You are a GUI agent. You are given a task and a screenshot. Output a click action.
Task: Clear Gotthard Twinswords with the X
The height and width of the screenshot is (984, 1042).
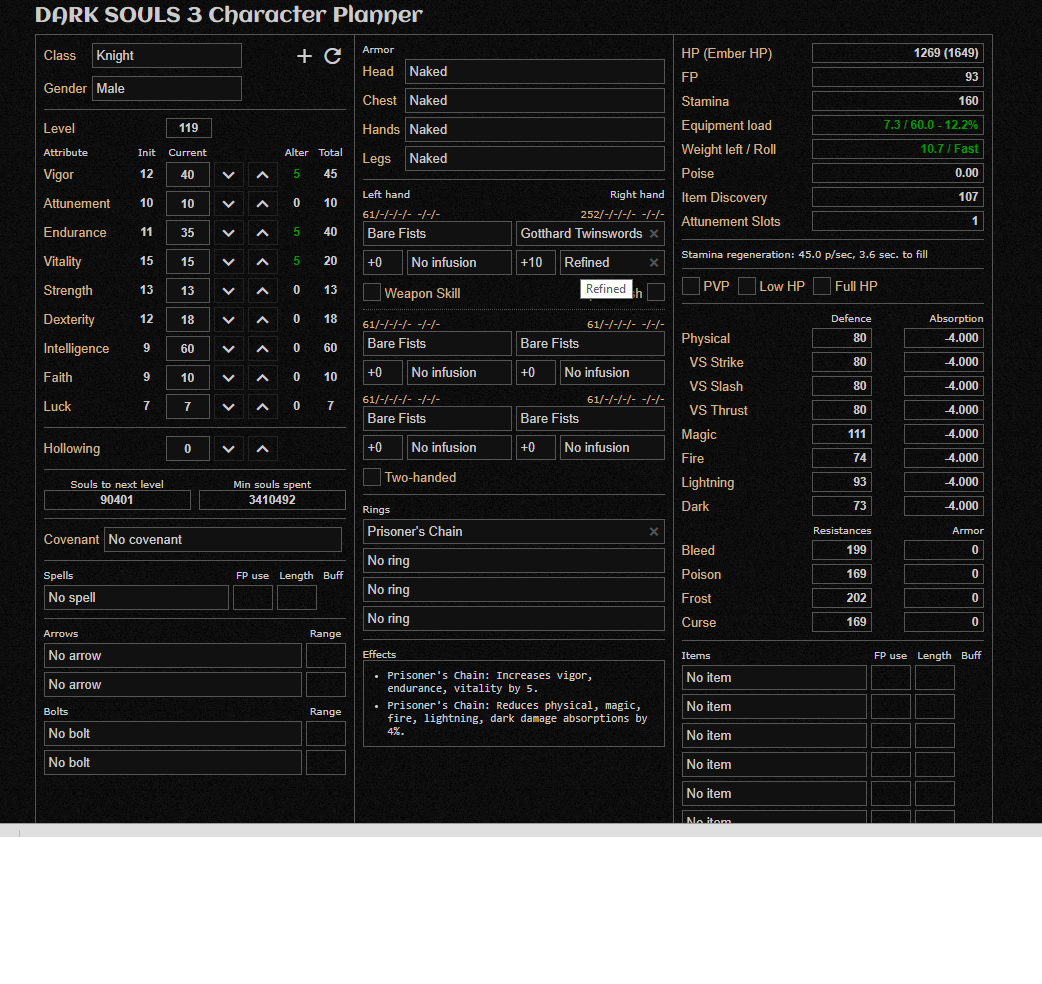click(654, 234)
